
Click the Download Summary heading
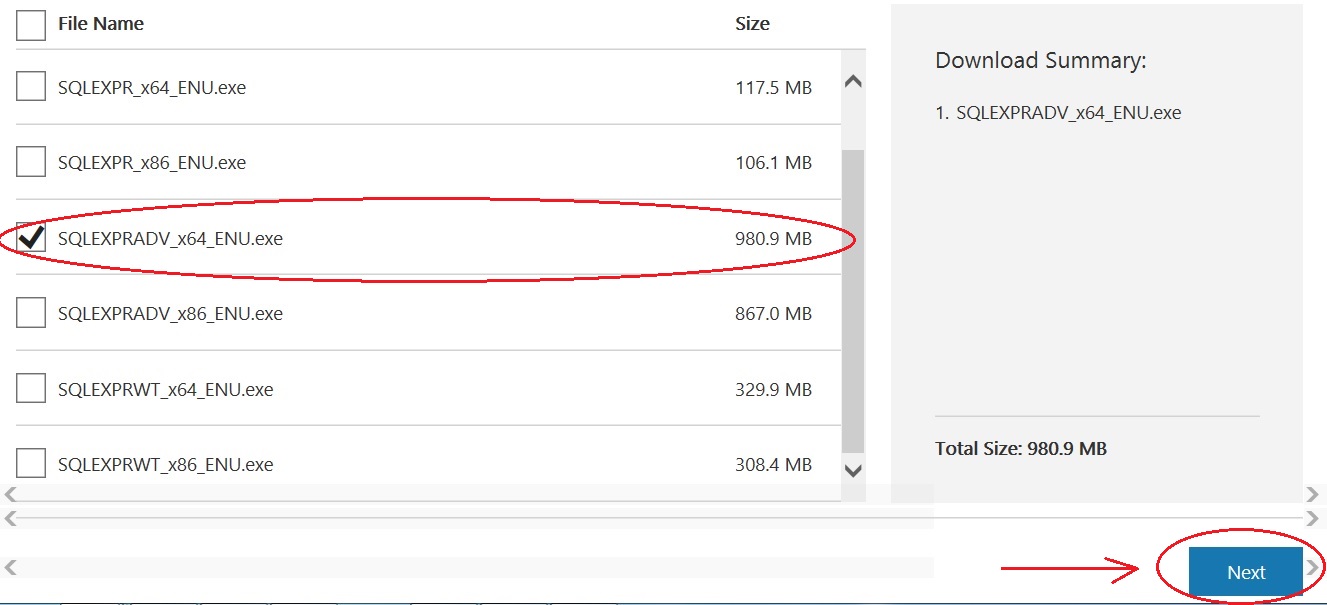click(x=1040, y=61)
